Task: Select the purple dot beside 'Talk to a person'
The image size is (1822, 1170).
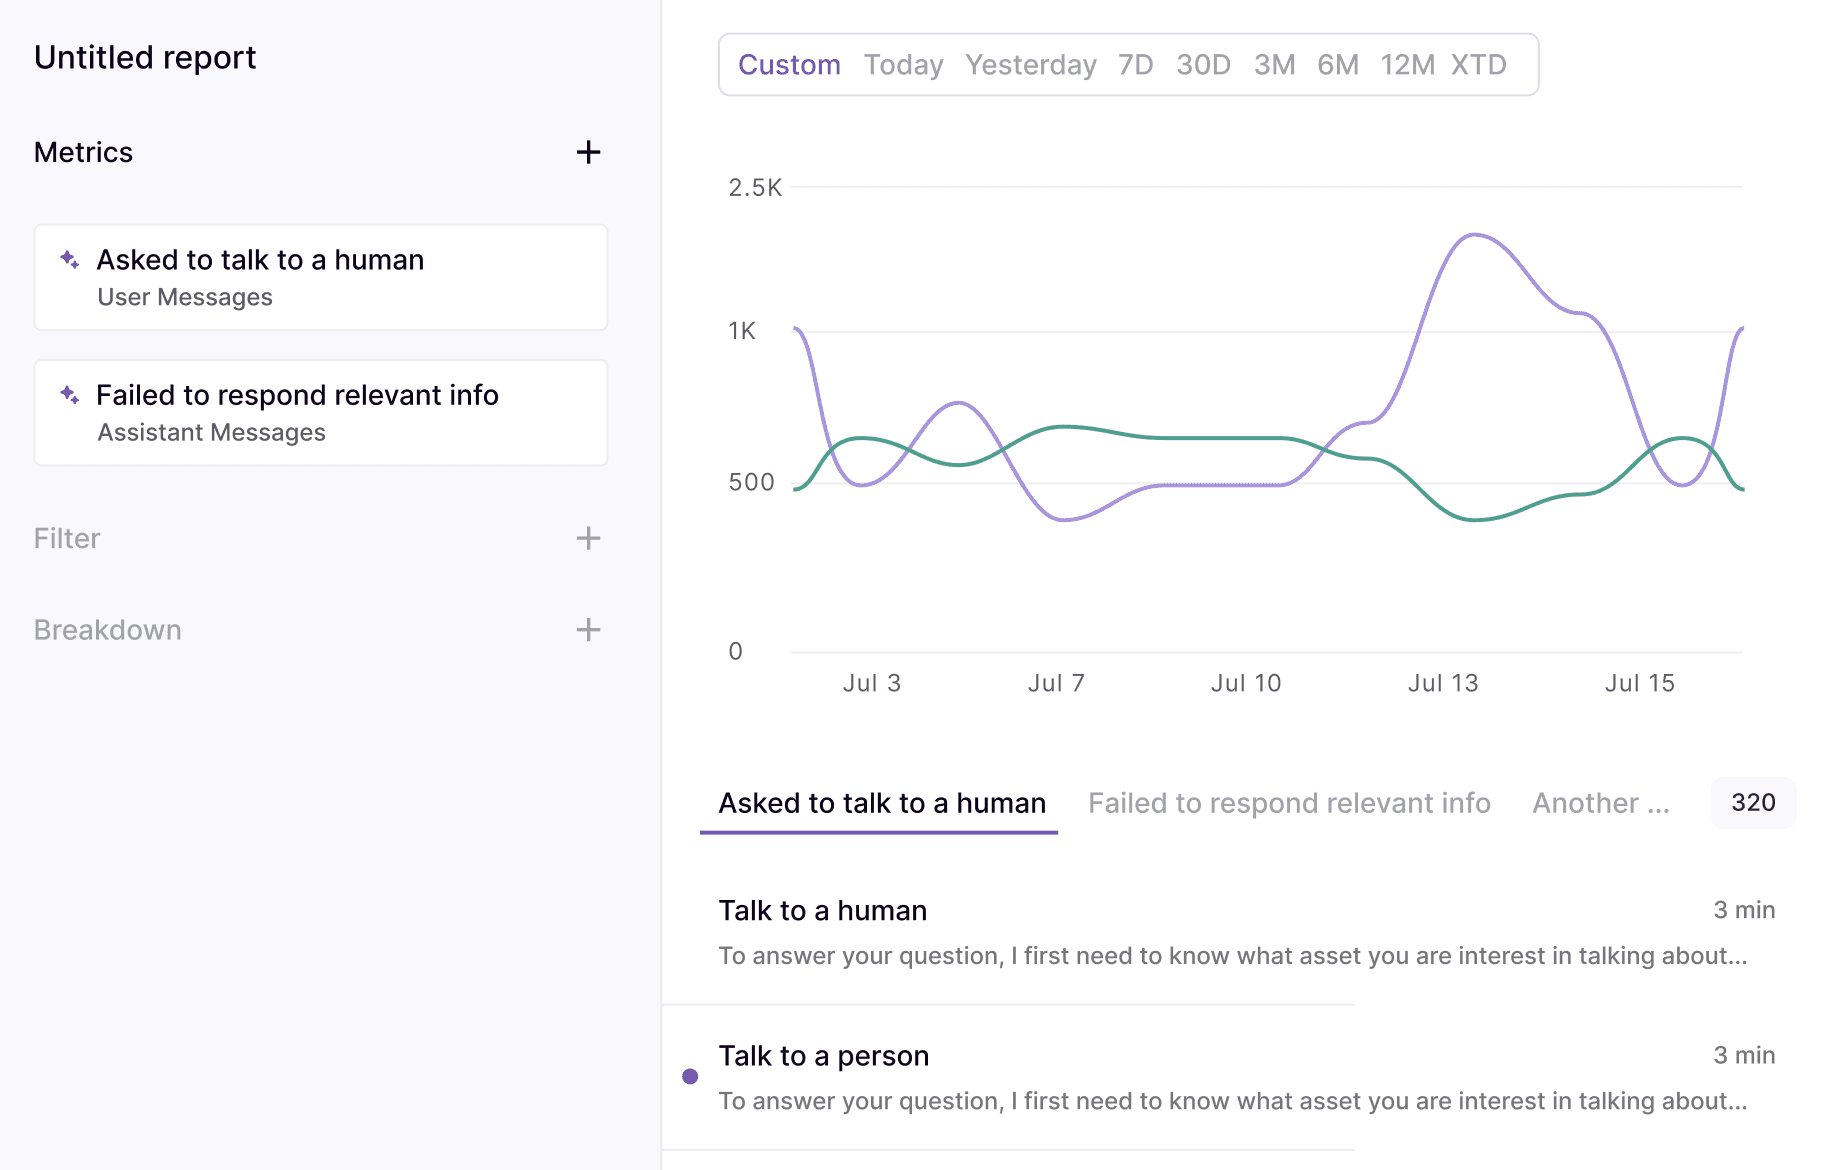Action: (690, 1075)
